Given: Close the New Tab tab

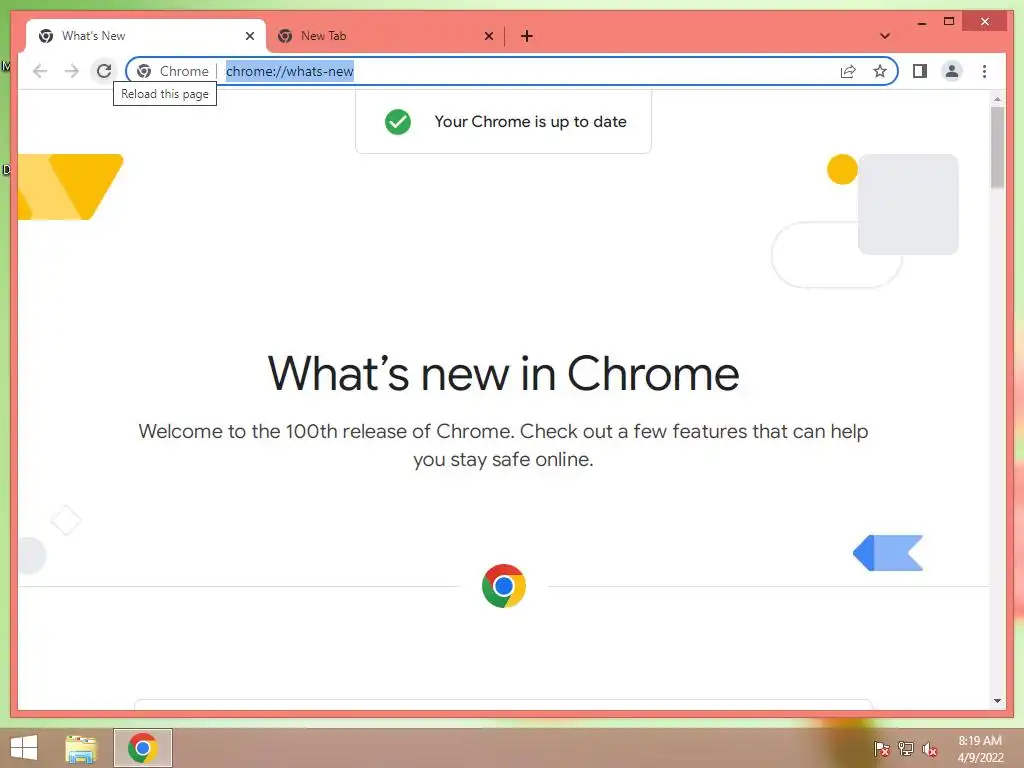Looking at the screenshot, I should point(488,36).
